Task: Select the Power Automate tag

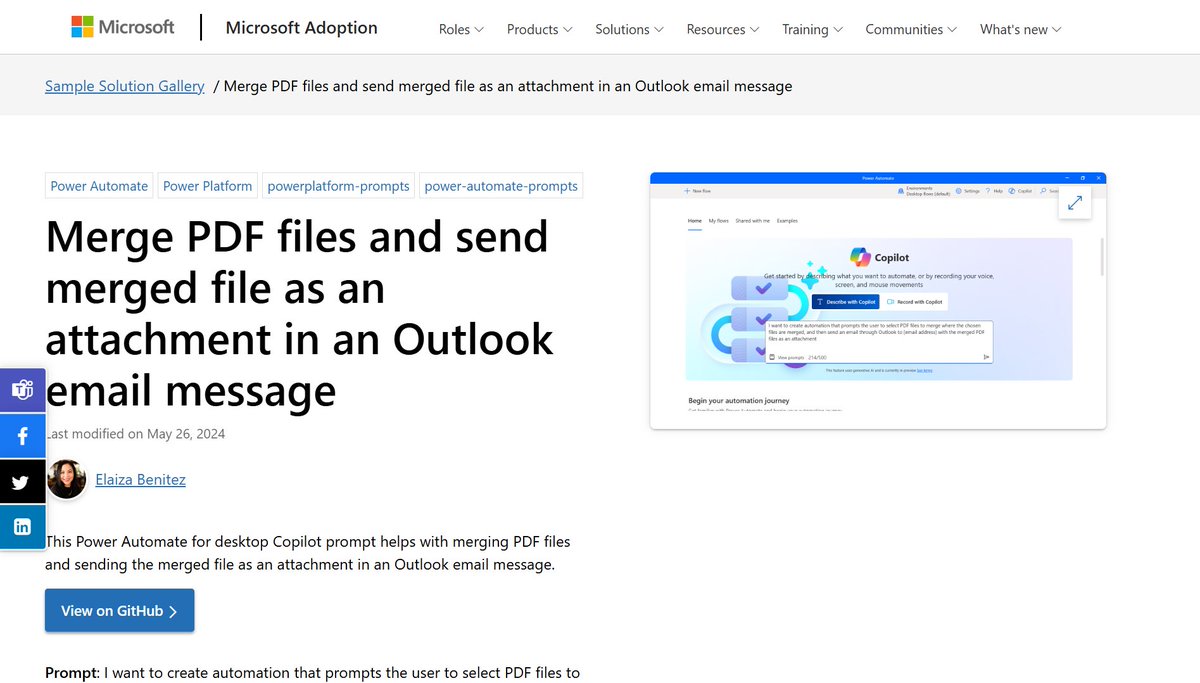Action: [99, 186]
